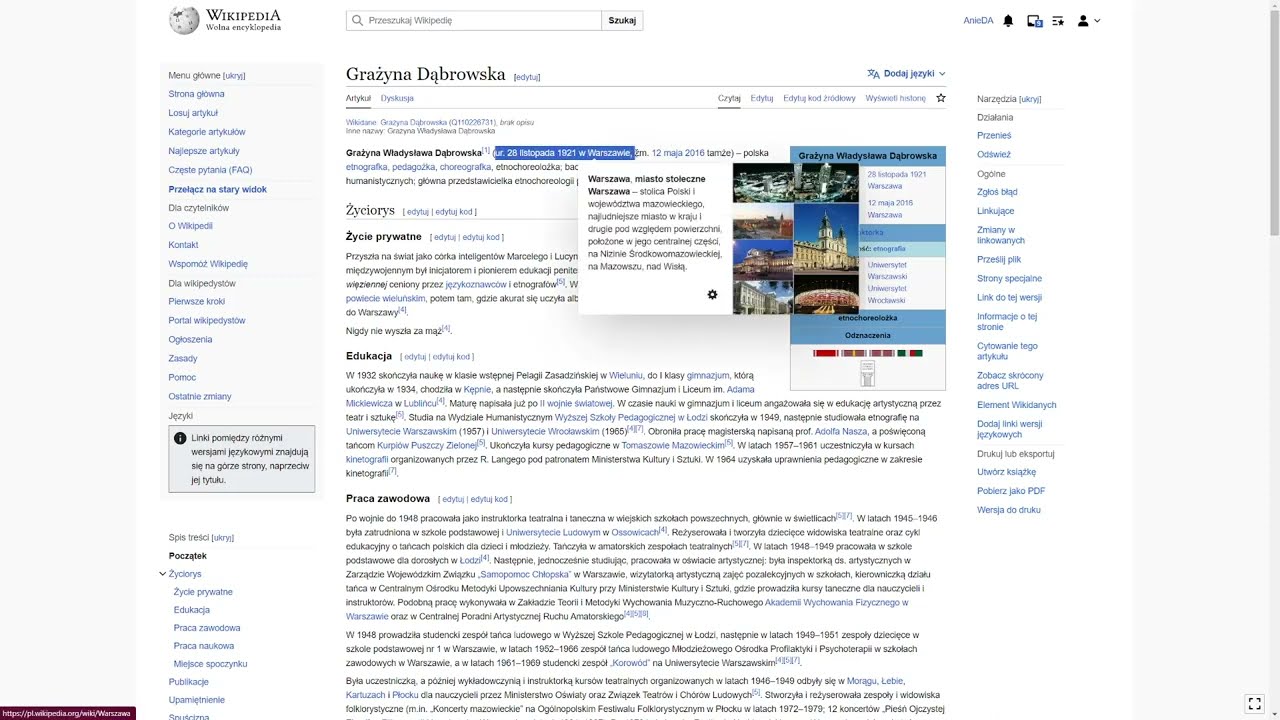Viewport: 1280px width, 720px height.
Task: Go to Strona główna
Action: pyautogui.click(x=196, y=94)
